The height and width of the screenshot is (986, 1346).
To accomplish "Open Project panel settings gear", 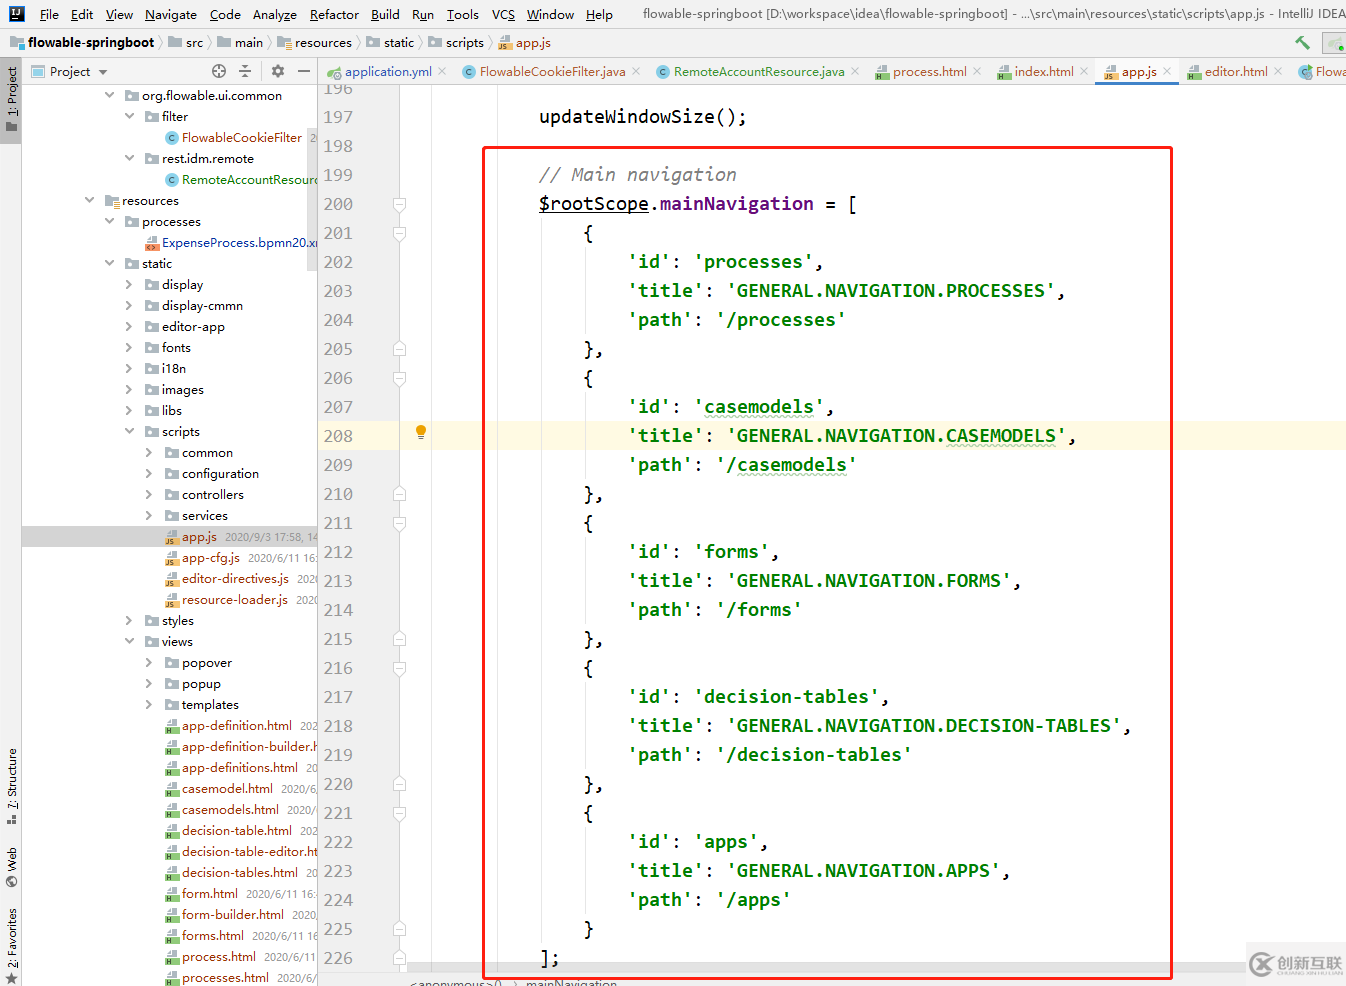I will point(278,71).
